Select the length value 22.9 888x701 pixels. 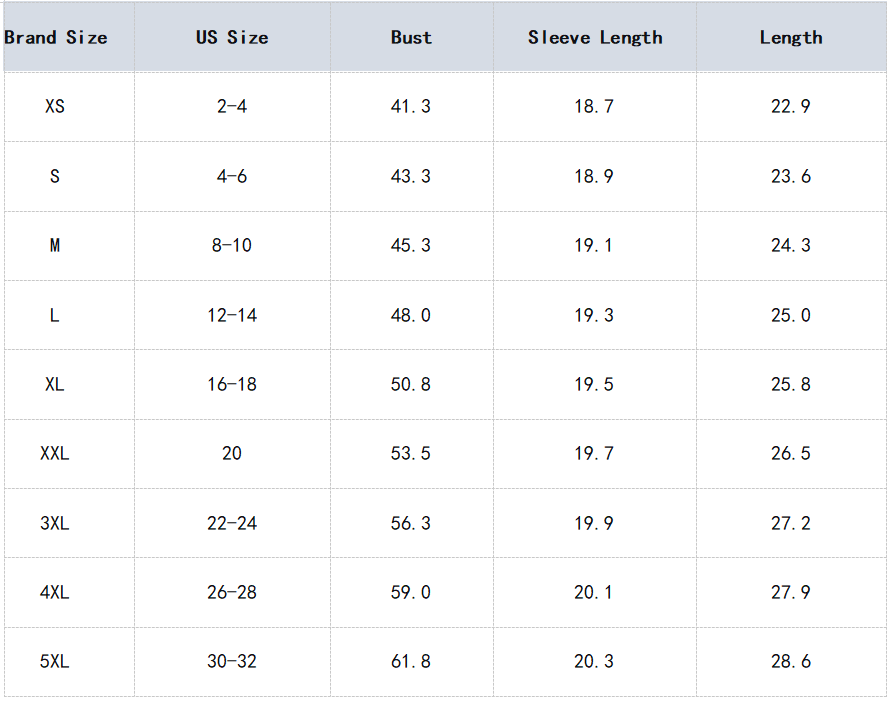pyautogui.click(x=791, y=106)
